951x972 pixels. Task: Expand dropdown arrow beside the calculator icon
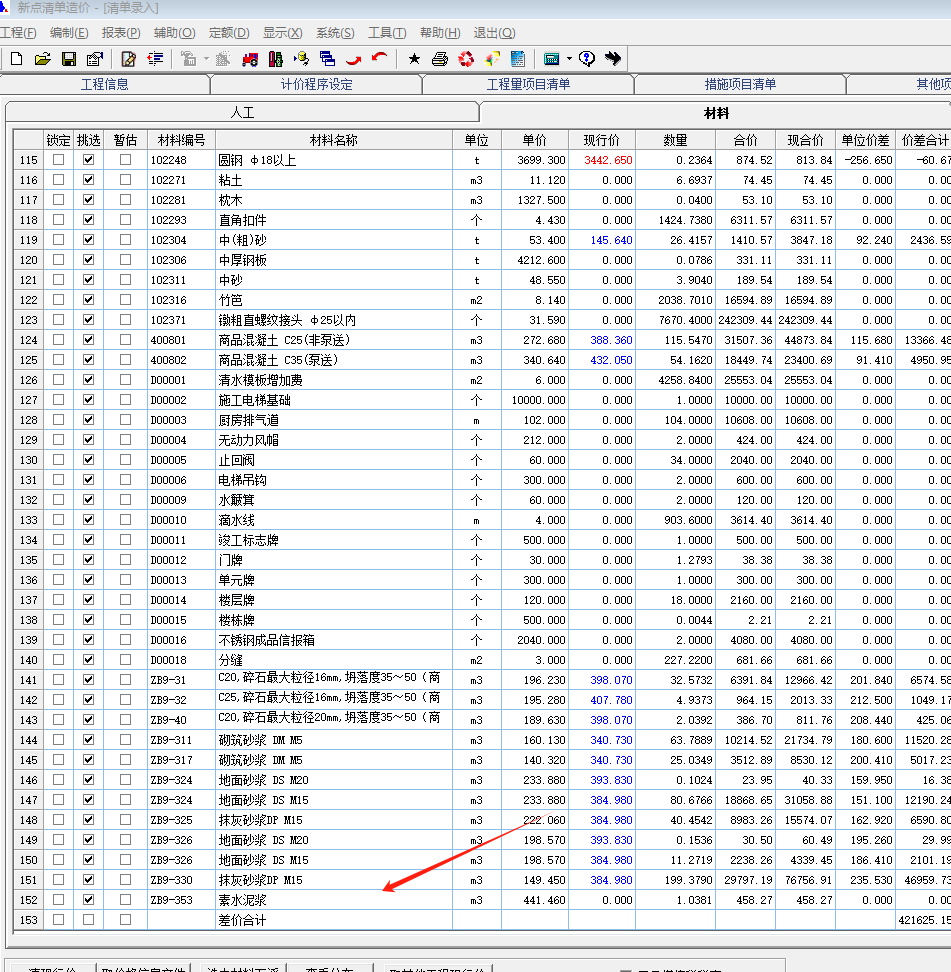coord(569,59)
